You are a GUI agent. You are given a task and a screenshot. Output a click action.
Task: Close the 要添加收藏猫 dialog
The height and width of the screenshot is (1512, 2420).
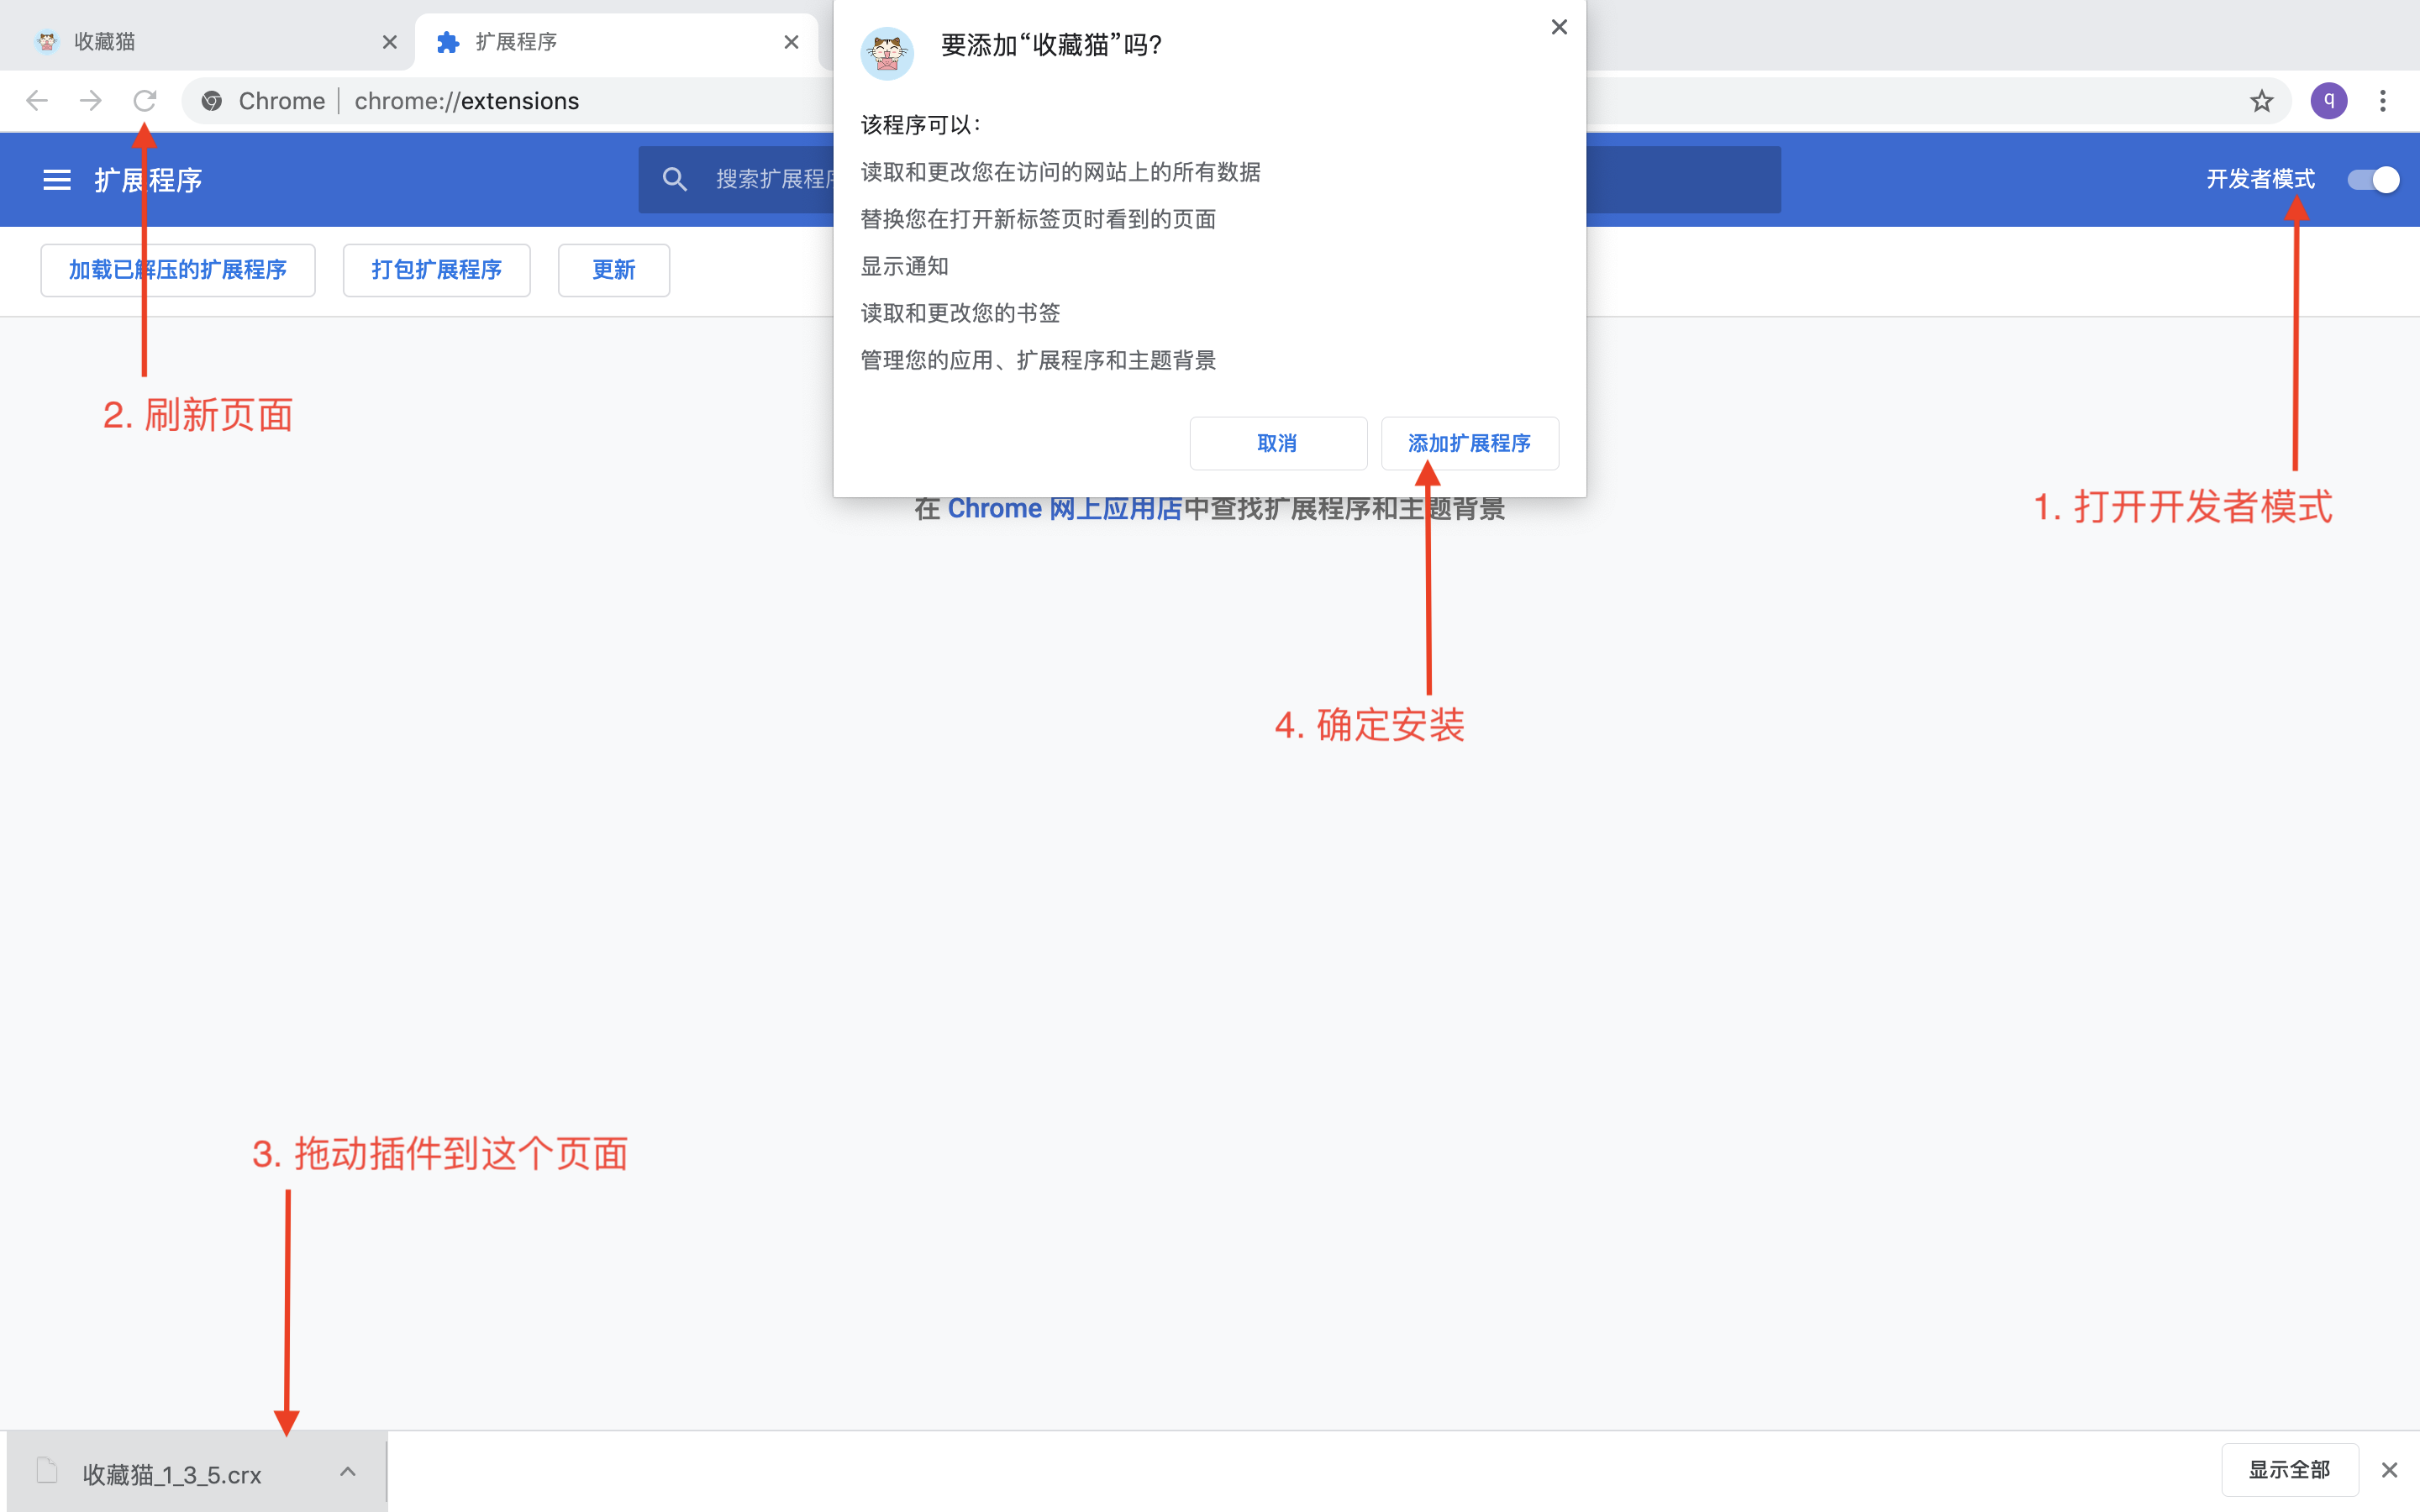pyautogui.click(x=1559, y=27)
